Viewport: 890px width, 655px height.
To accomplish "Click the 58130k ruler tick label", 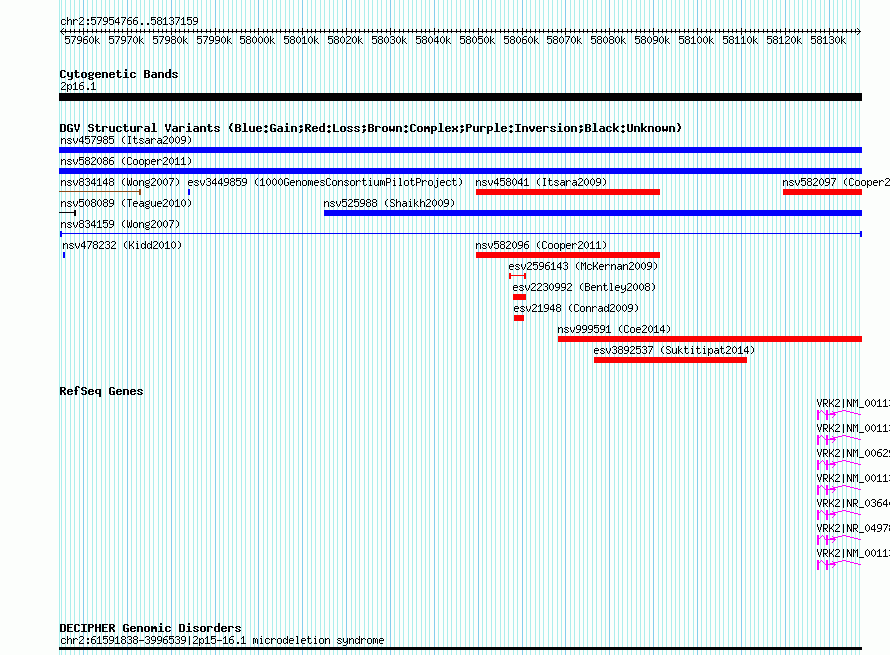I will point(828,40).
